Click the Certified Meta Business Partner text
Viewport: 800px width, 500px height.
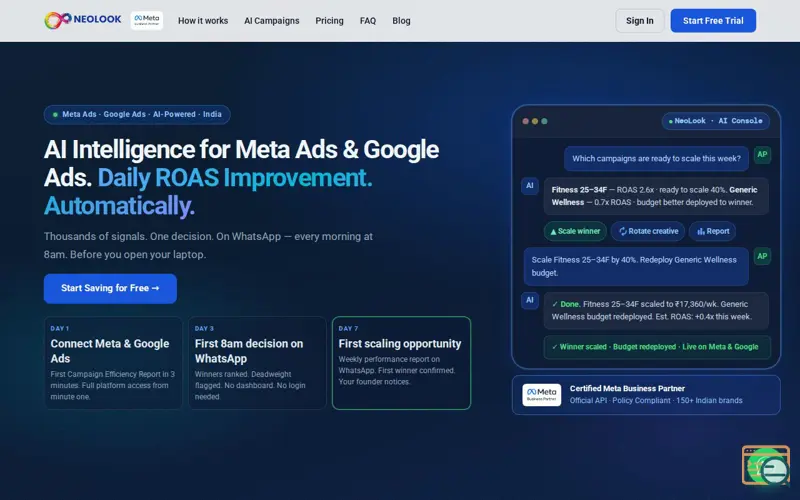pos(627,388)
